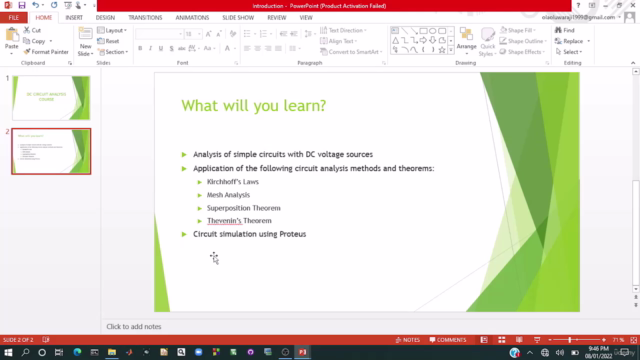The image size is (640, 360).
Task: Switch to Normal view icon
Action: click(484, 340)
